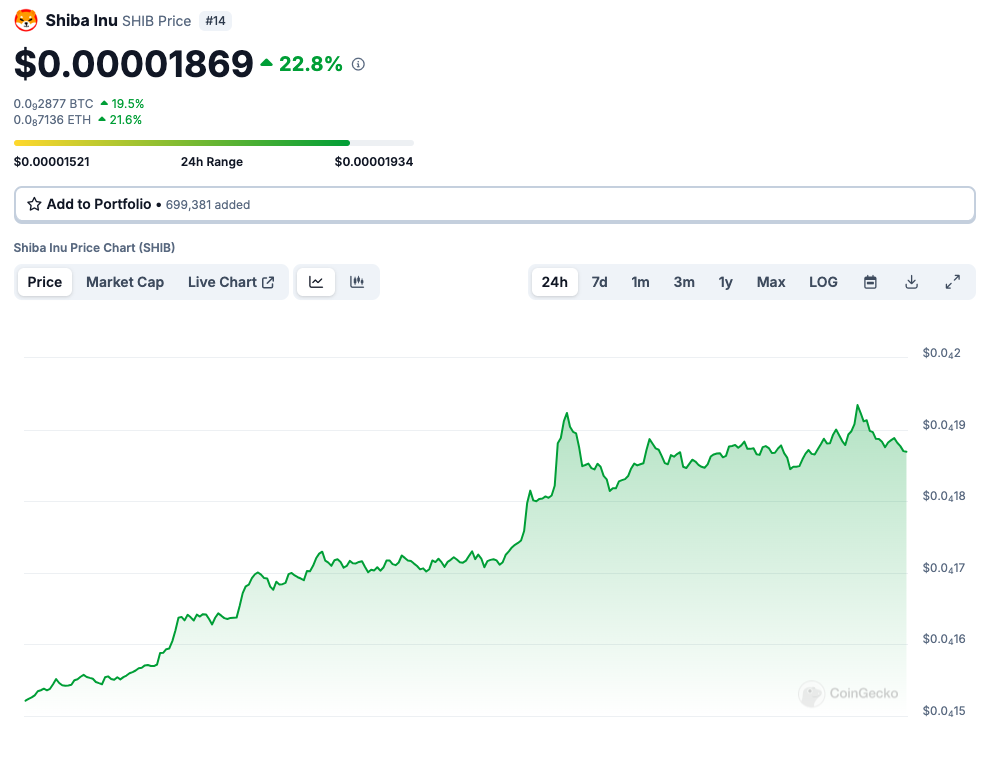Open the price change info icon
996x760 pixels.
(x=358, y=64)
